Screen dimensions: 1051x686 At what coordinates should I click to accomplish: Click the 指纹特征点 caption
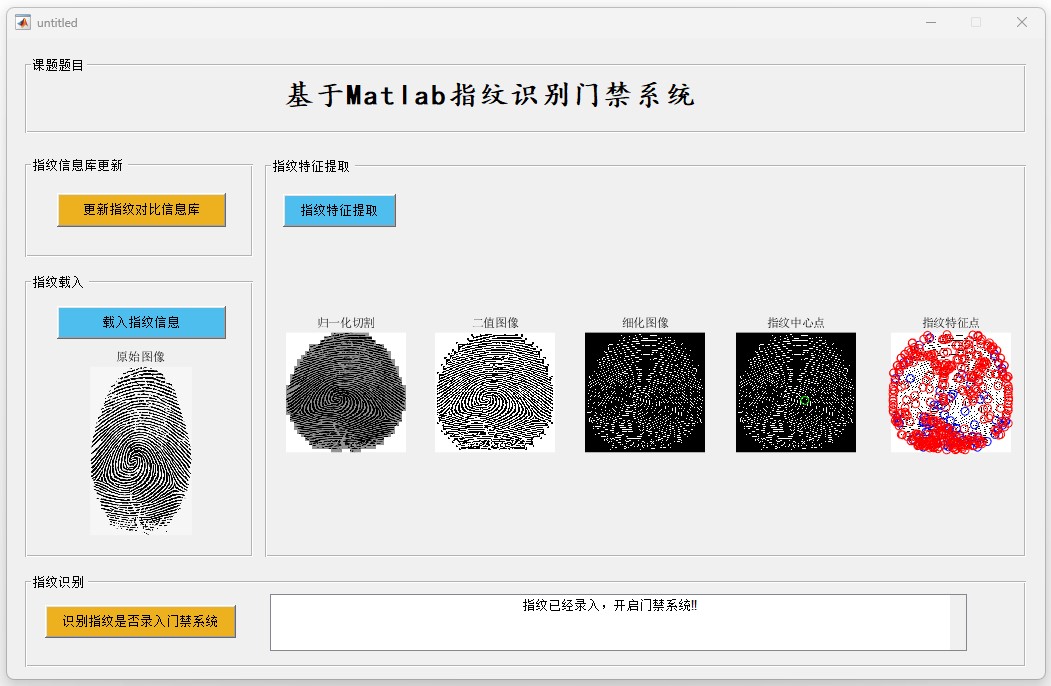pos(950,323)
